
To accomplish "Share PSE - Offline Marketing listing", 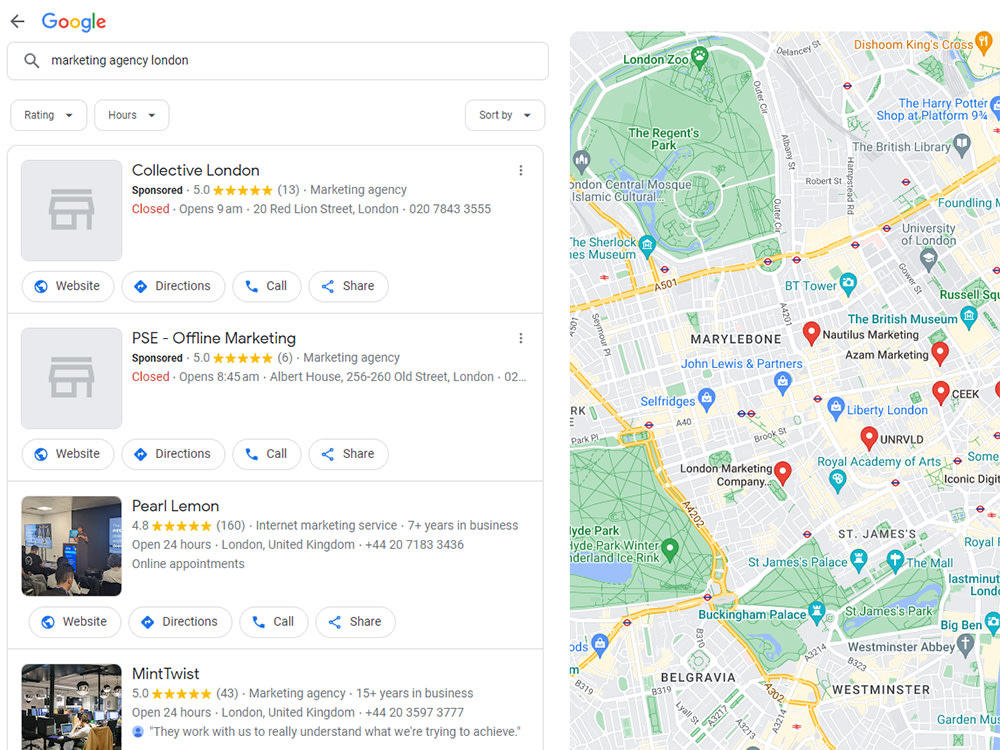I will click(x=348, y=454).
